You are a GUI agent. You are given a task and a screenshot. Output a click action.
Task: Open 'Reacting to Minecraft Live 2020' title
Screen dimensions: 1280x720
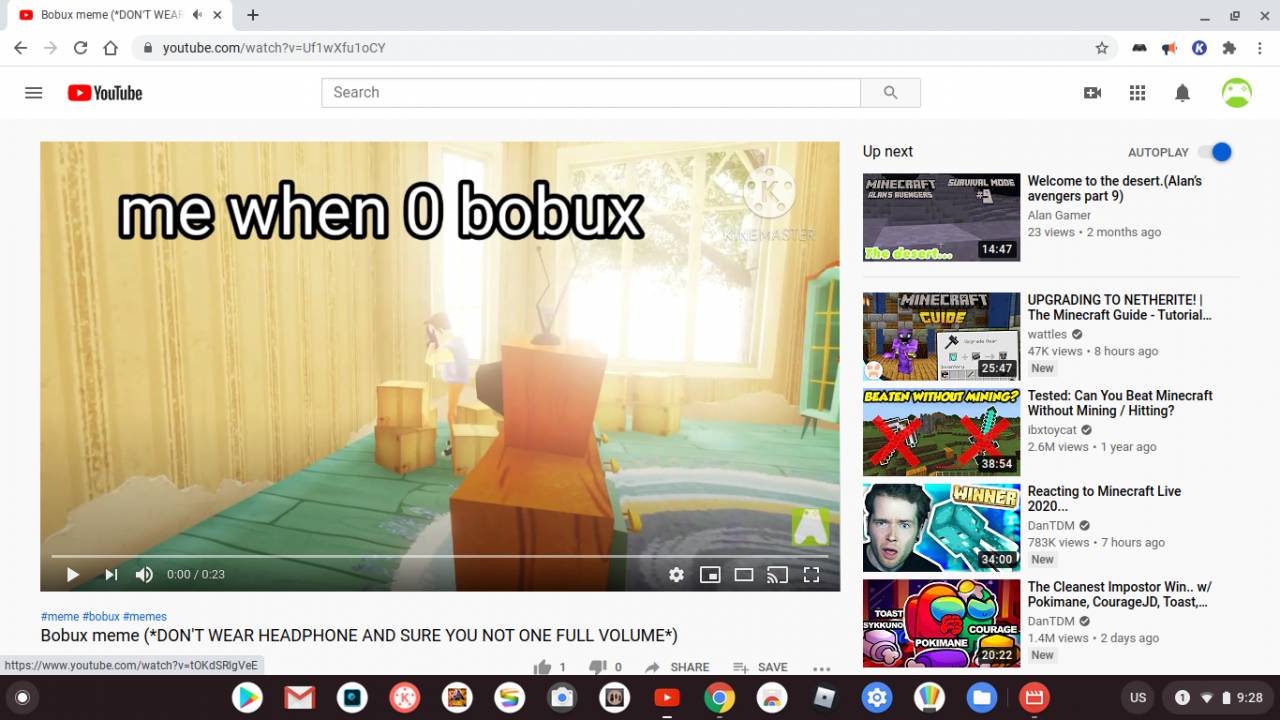(1104, 499)
